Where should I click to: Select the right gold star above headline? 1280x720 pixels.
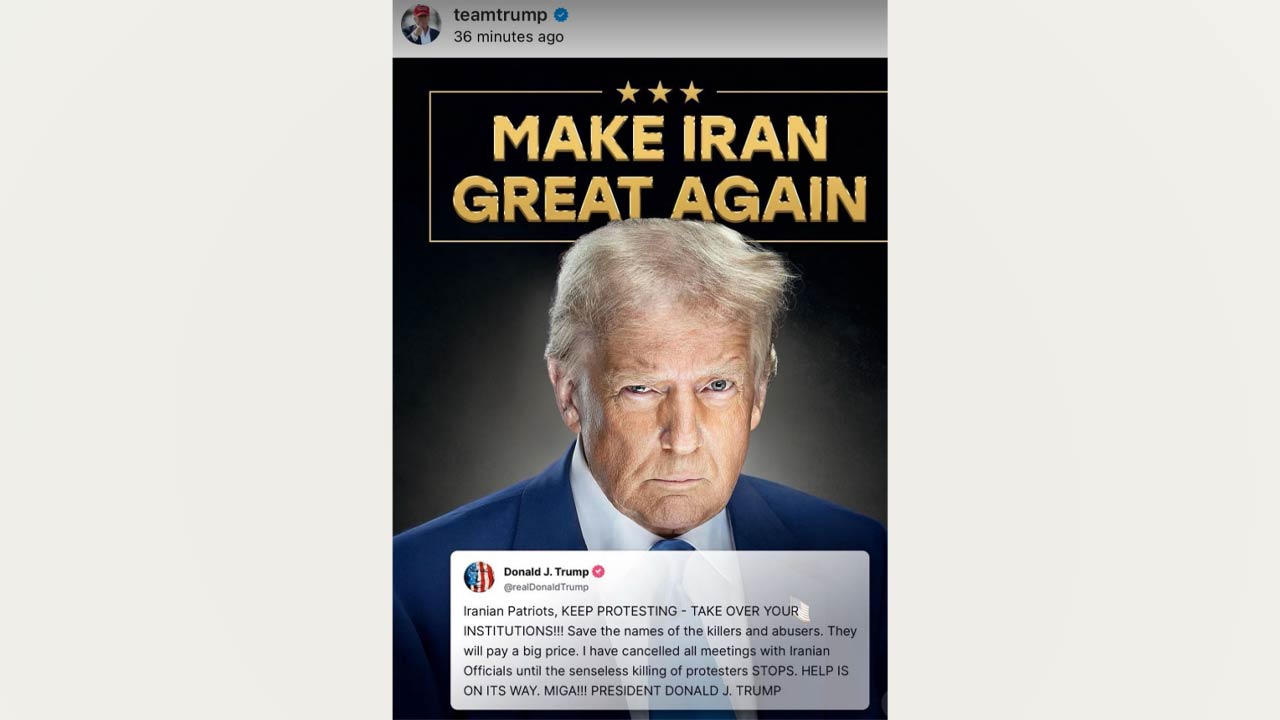point(692,92)
